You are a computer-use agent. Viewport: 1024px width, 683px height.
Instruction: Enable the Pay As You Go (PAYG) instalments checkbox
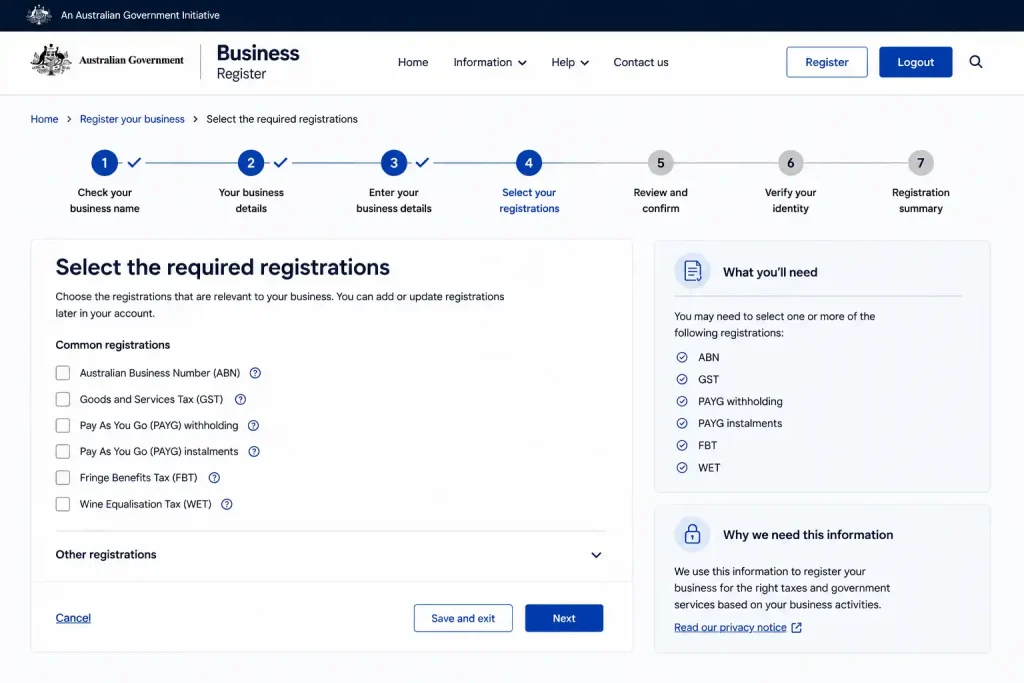(x=63, y=451)
